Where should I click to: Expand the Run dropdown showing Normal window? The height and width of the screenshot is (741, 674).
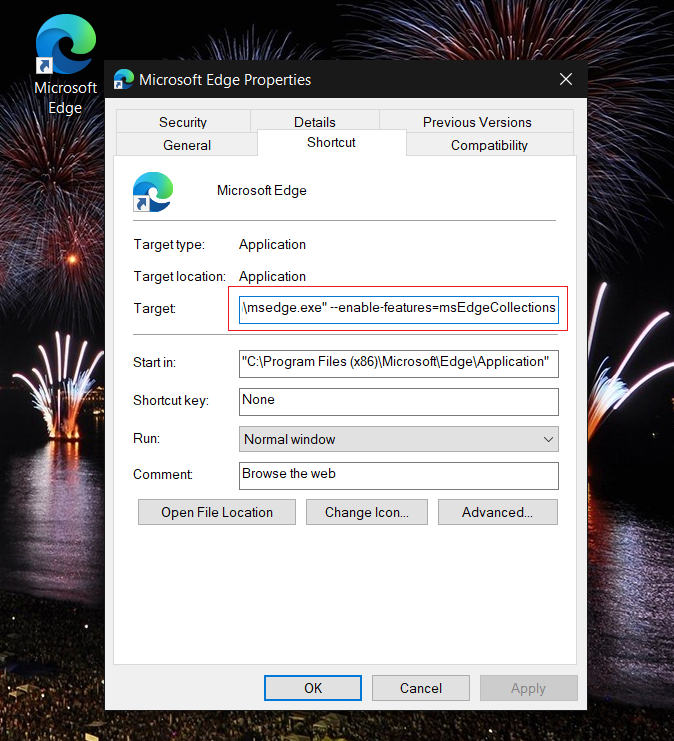[x=399, y=439]
